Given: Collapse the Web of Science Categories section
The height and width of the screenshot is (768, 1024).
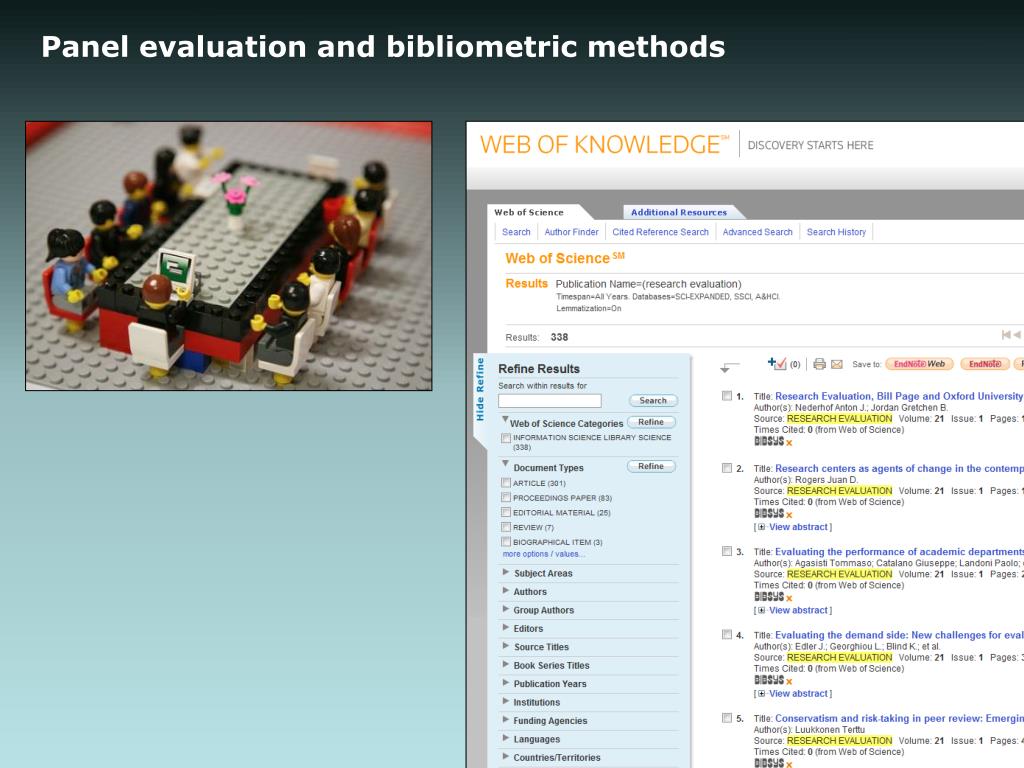Looking at the screenshot, I should pyautogui.click(x=505, y=419).
